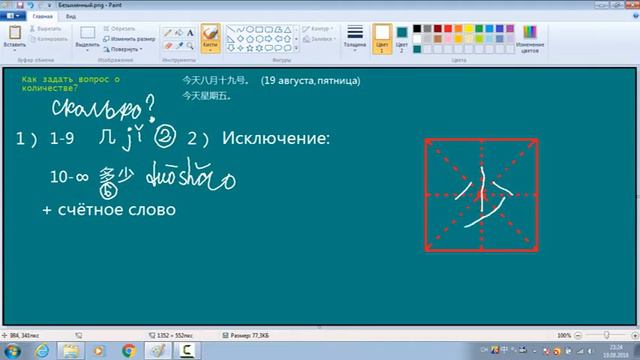The height and width of the screenshot is (360, 640).
Task: Click the 'Исключение:' text on canvas
Action: coord(276,138)
